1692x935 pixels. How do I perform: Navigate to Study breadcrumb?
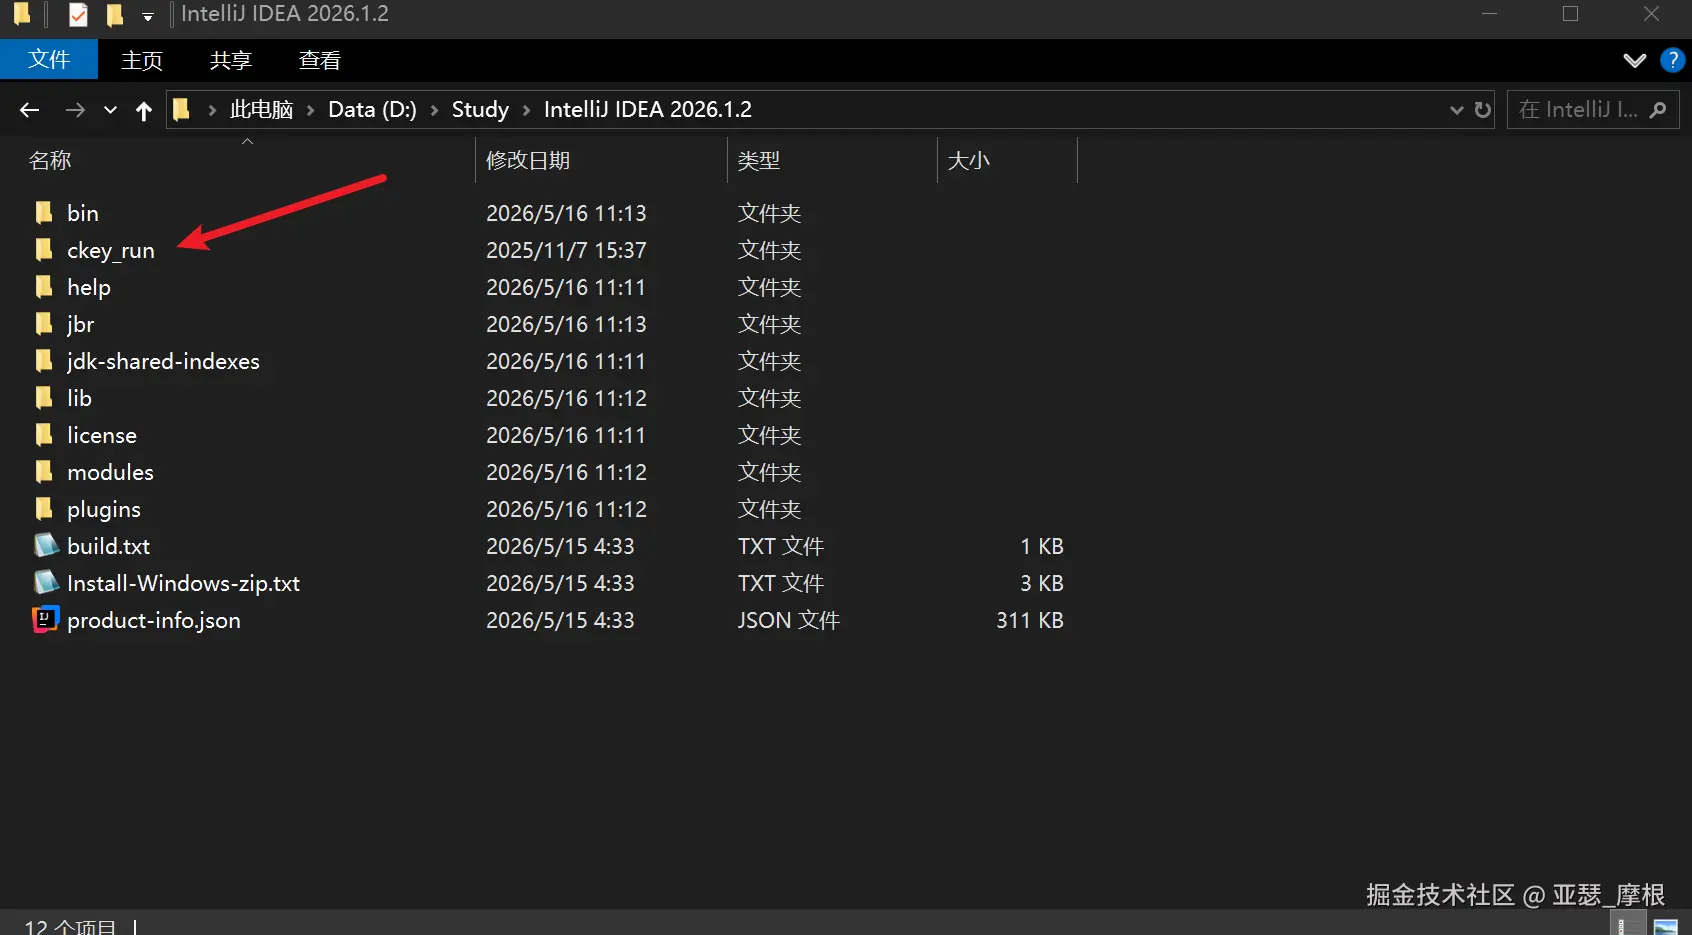point(480,110)
